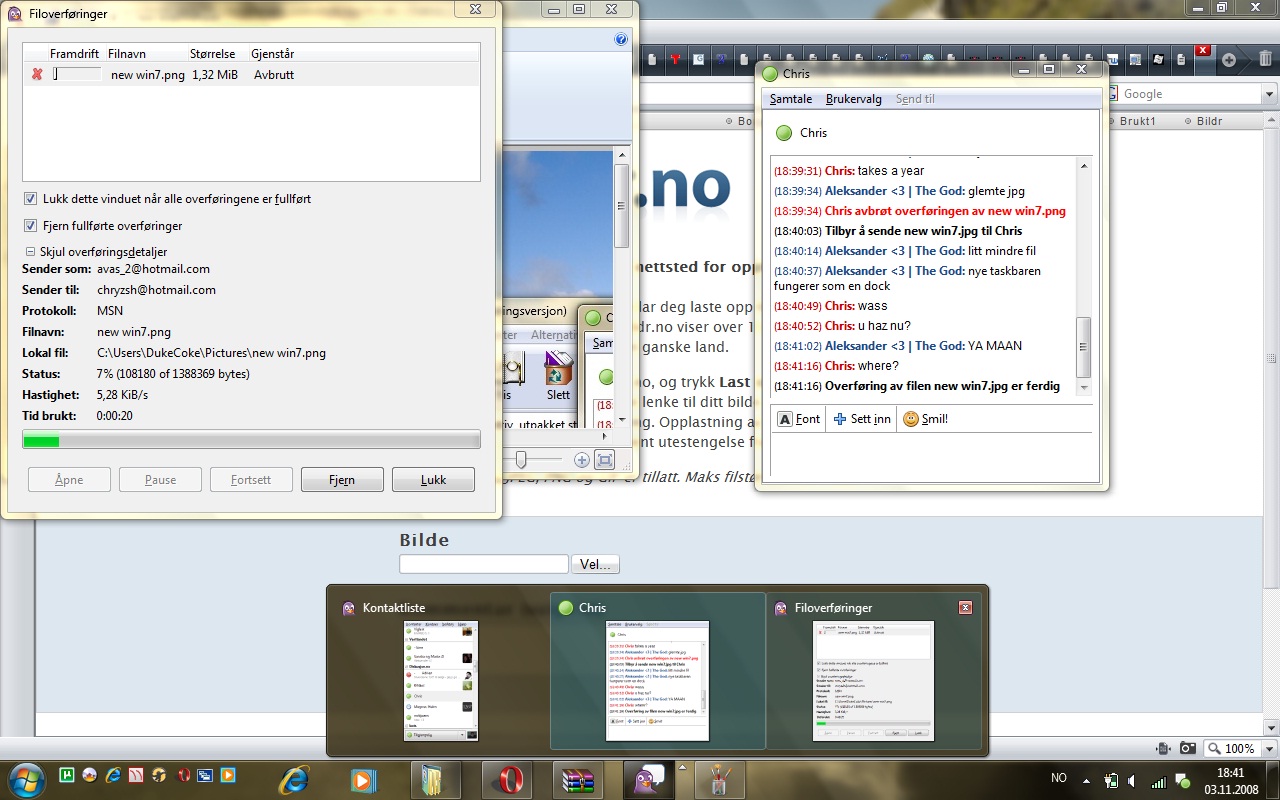Open Windows Media Player from taskbar
This screenshot has height=800, width=1280.
363,779
